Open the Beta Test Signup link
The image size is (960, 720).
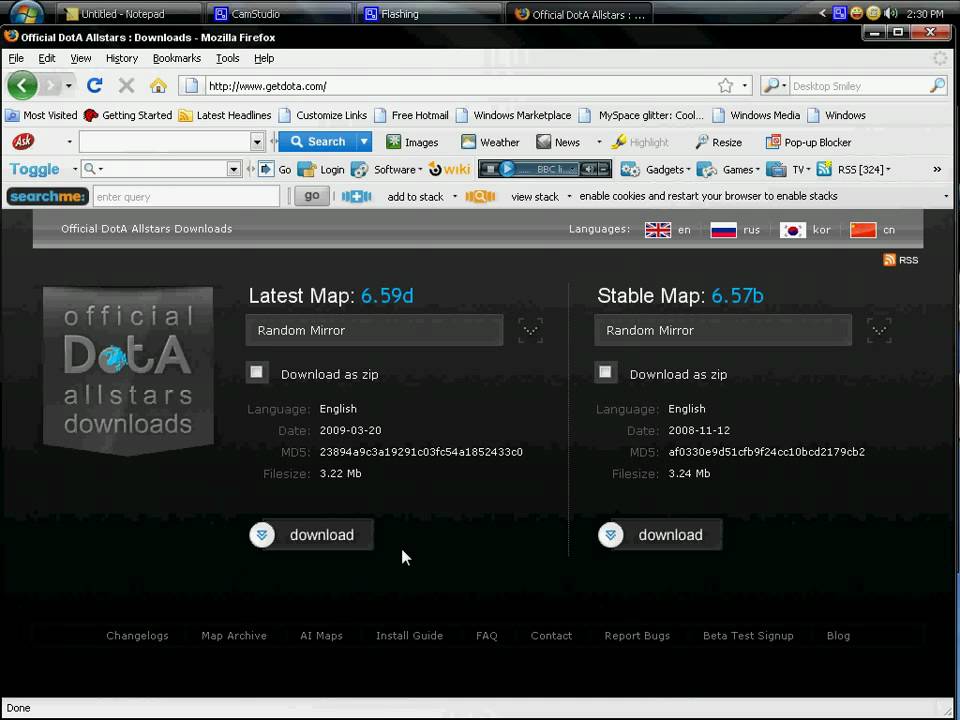click(x=748, y=636)
